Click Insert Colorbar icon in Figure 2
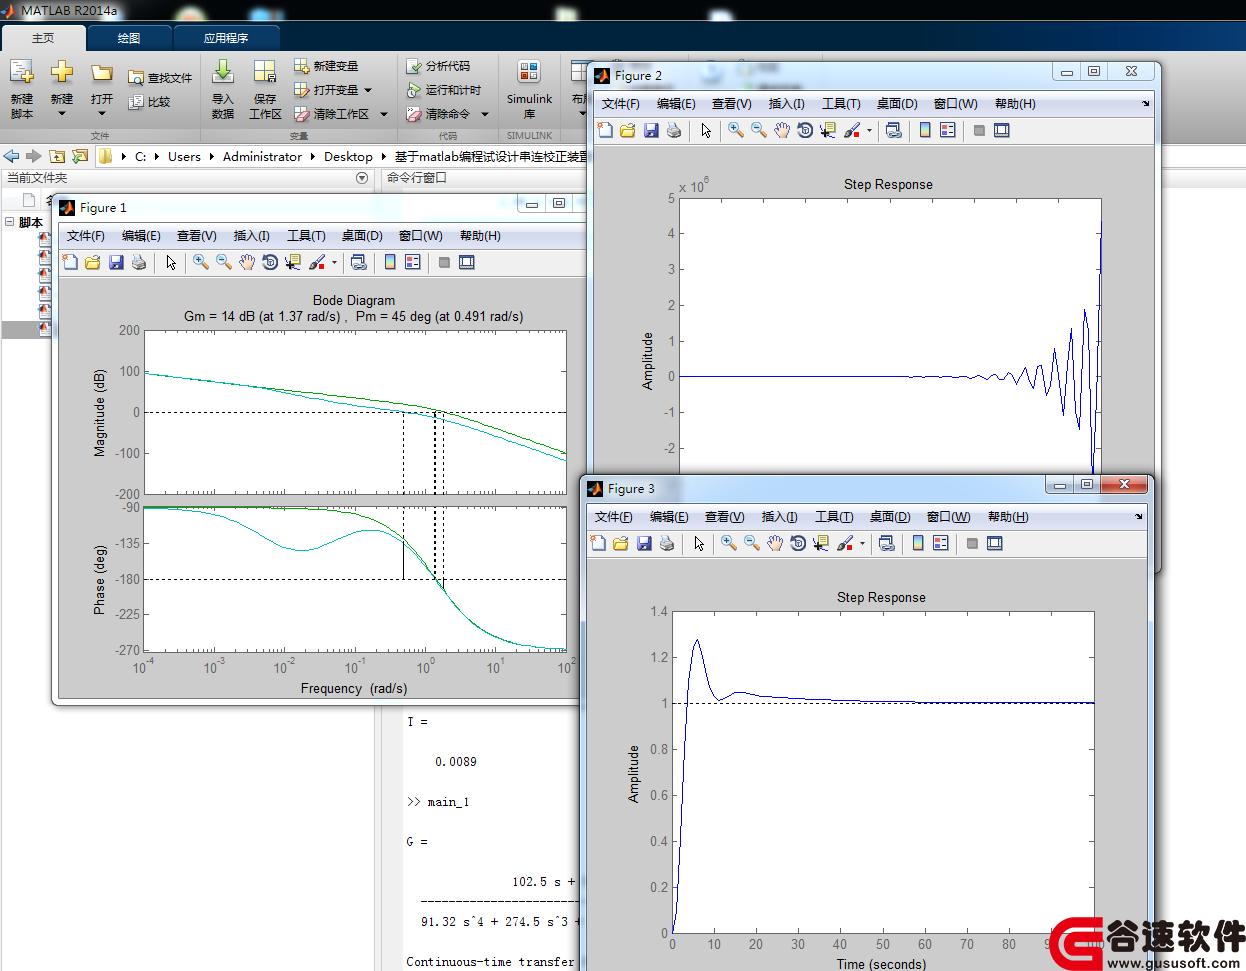The height and width of the screenshot is (971, 1246). point(925,130)
